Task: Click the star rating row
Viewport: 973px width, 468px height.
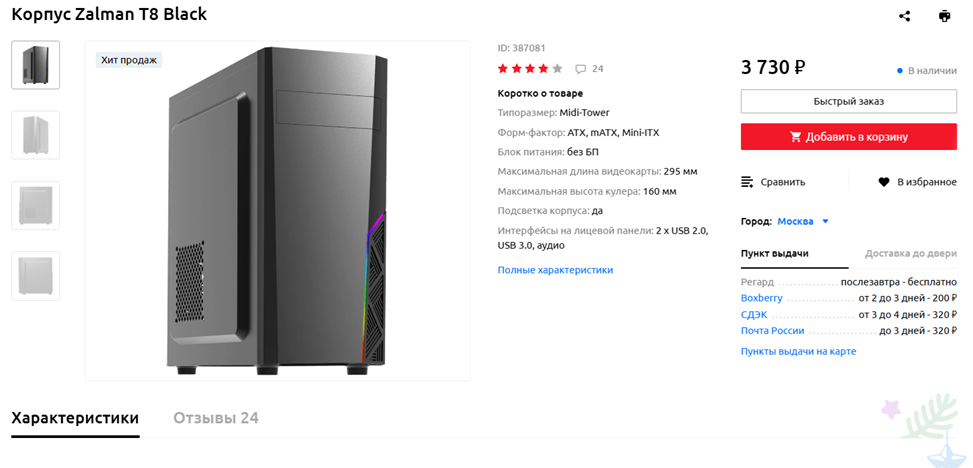Action: point(530,69)
